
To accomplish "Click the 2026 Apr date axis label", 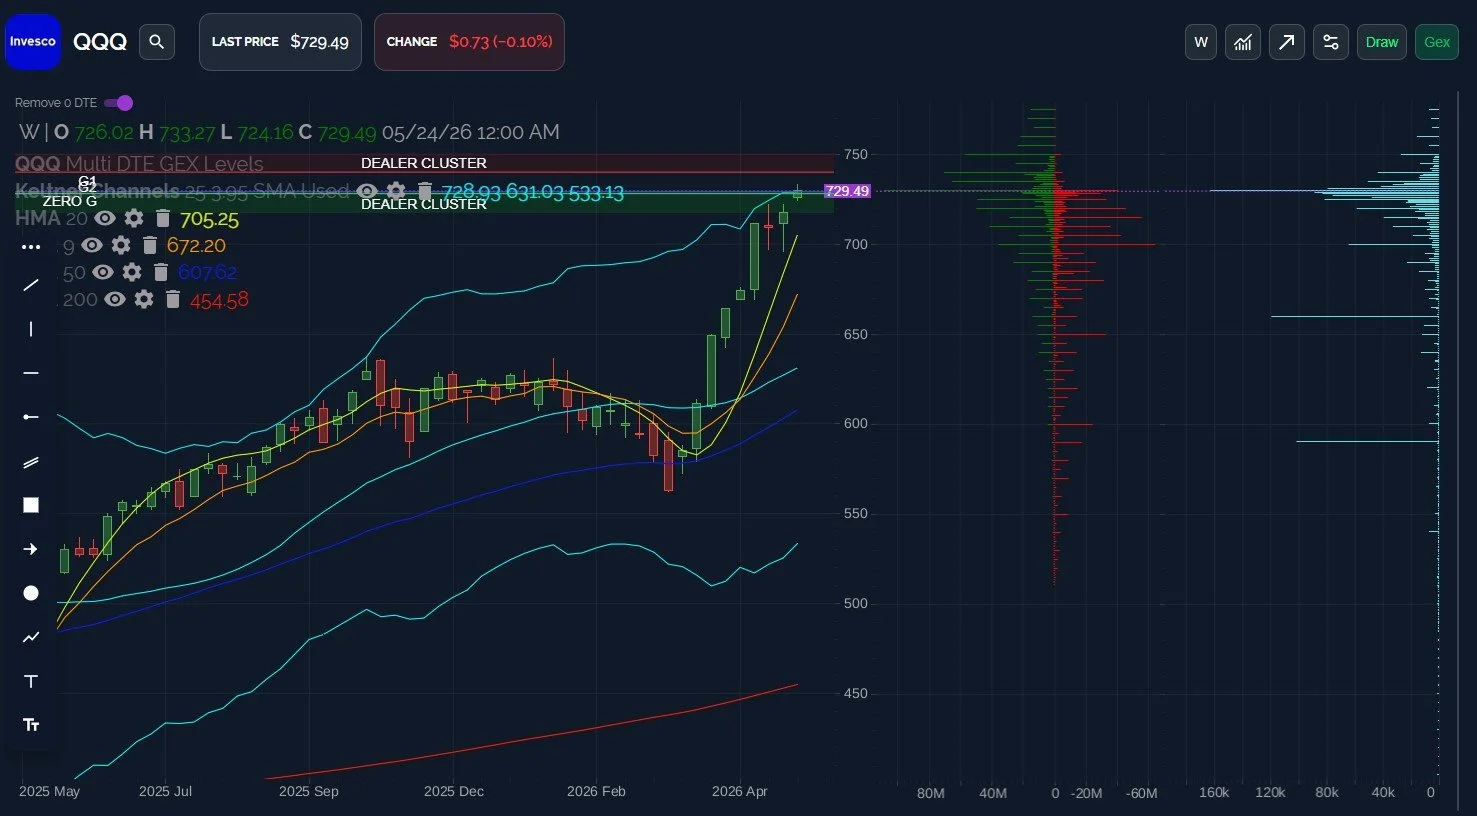I will (x=740, y=791).
